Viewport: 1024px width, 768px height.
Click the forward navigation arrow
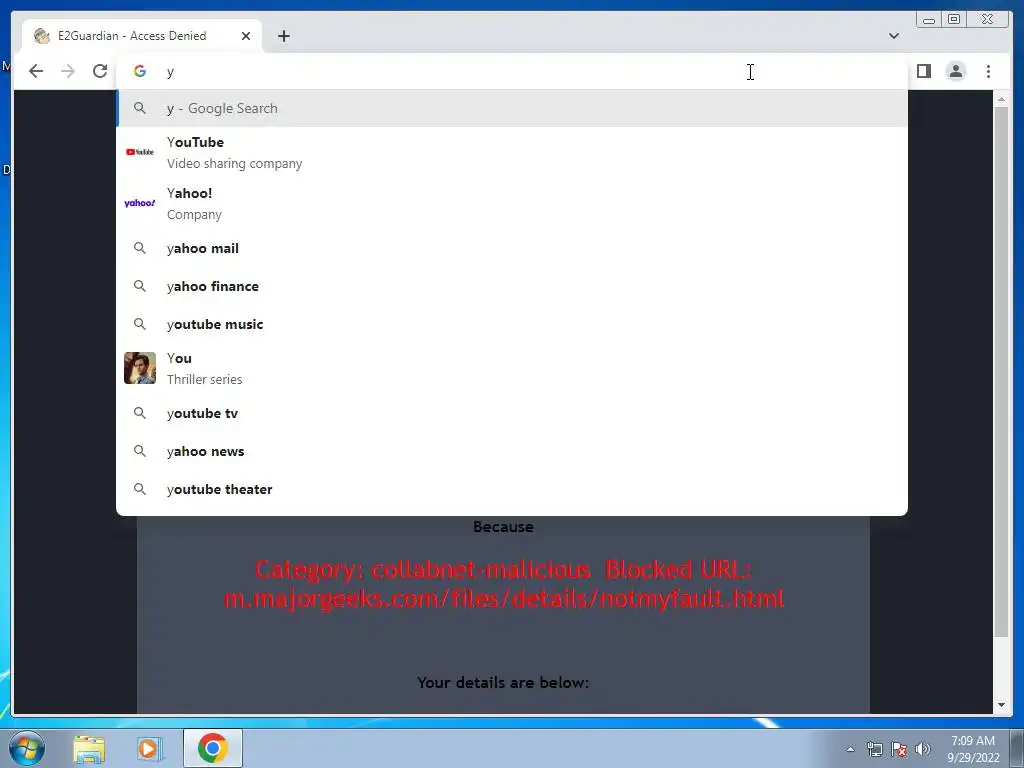pos(68,71)
